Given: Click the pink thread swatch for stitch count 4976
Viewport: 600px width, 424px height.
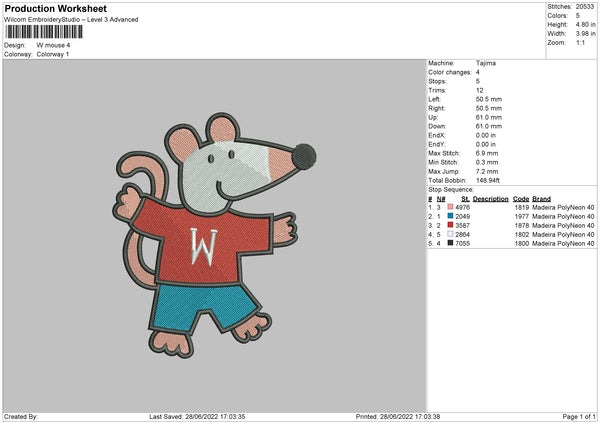Looking at the screenshot, I should 450,207.
